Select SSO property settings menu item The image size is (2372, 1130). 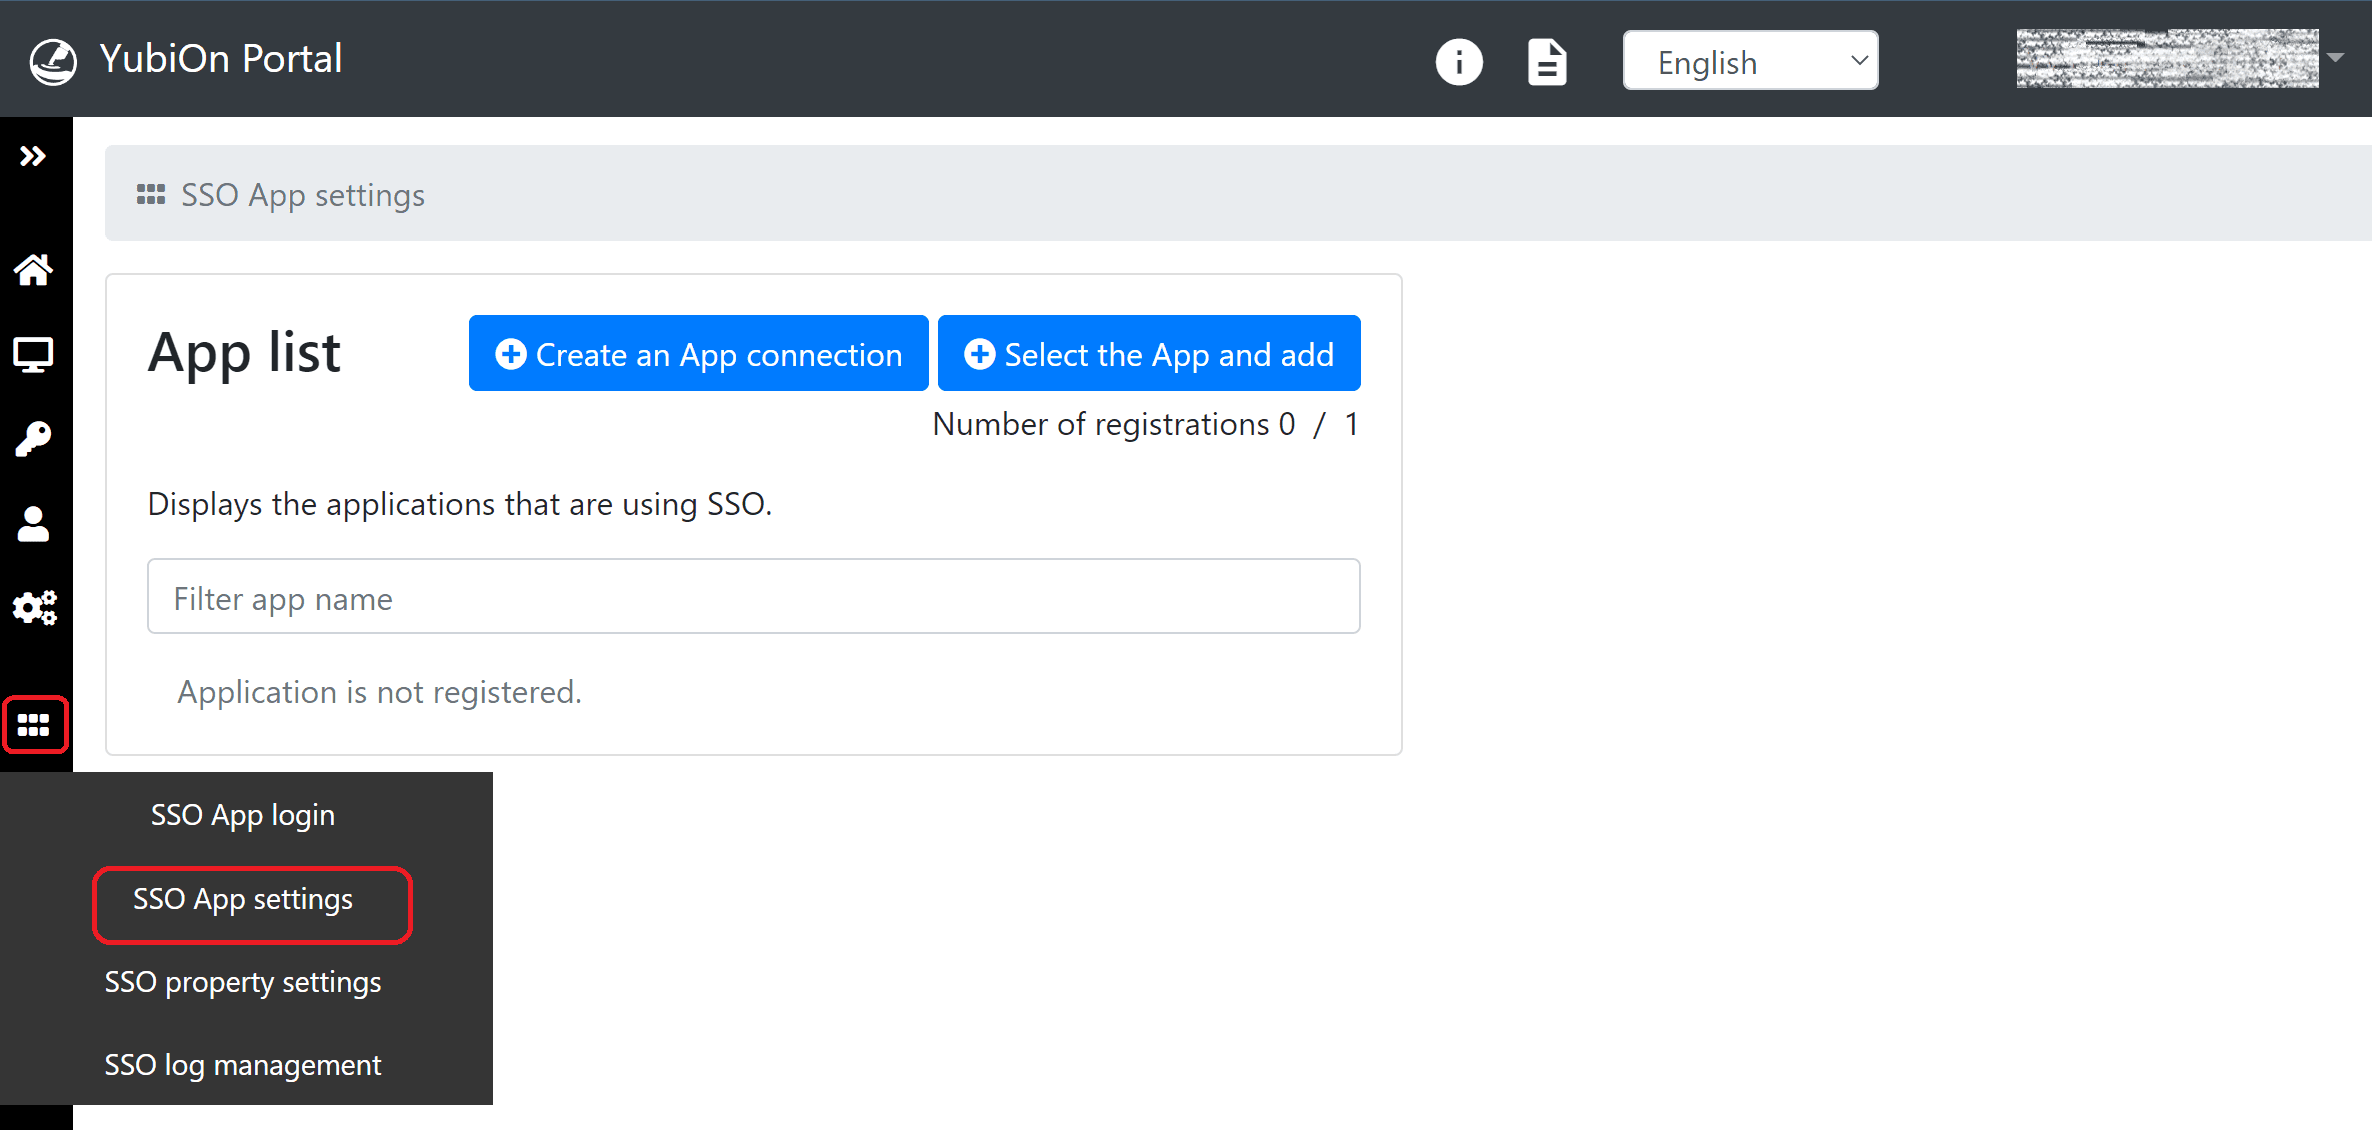click(x=243, y=982)
